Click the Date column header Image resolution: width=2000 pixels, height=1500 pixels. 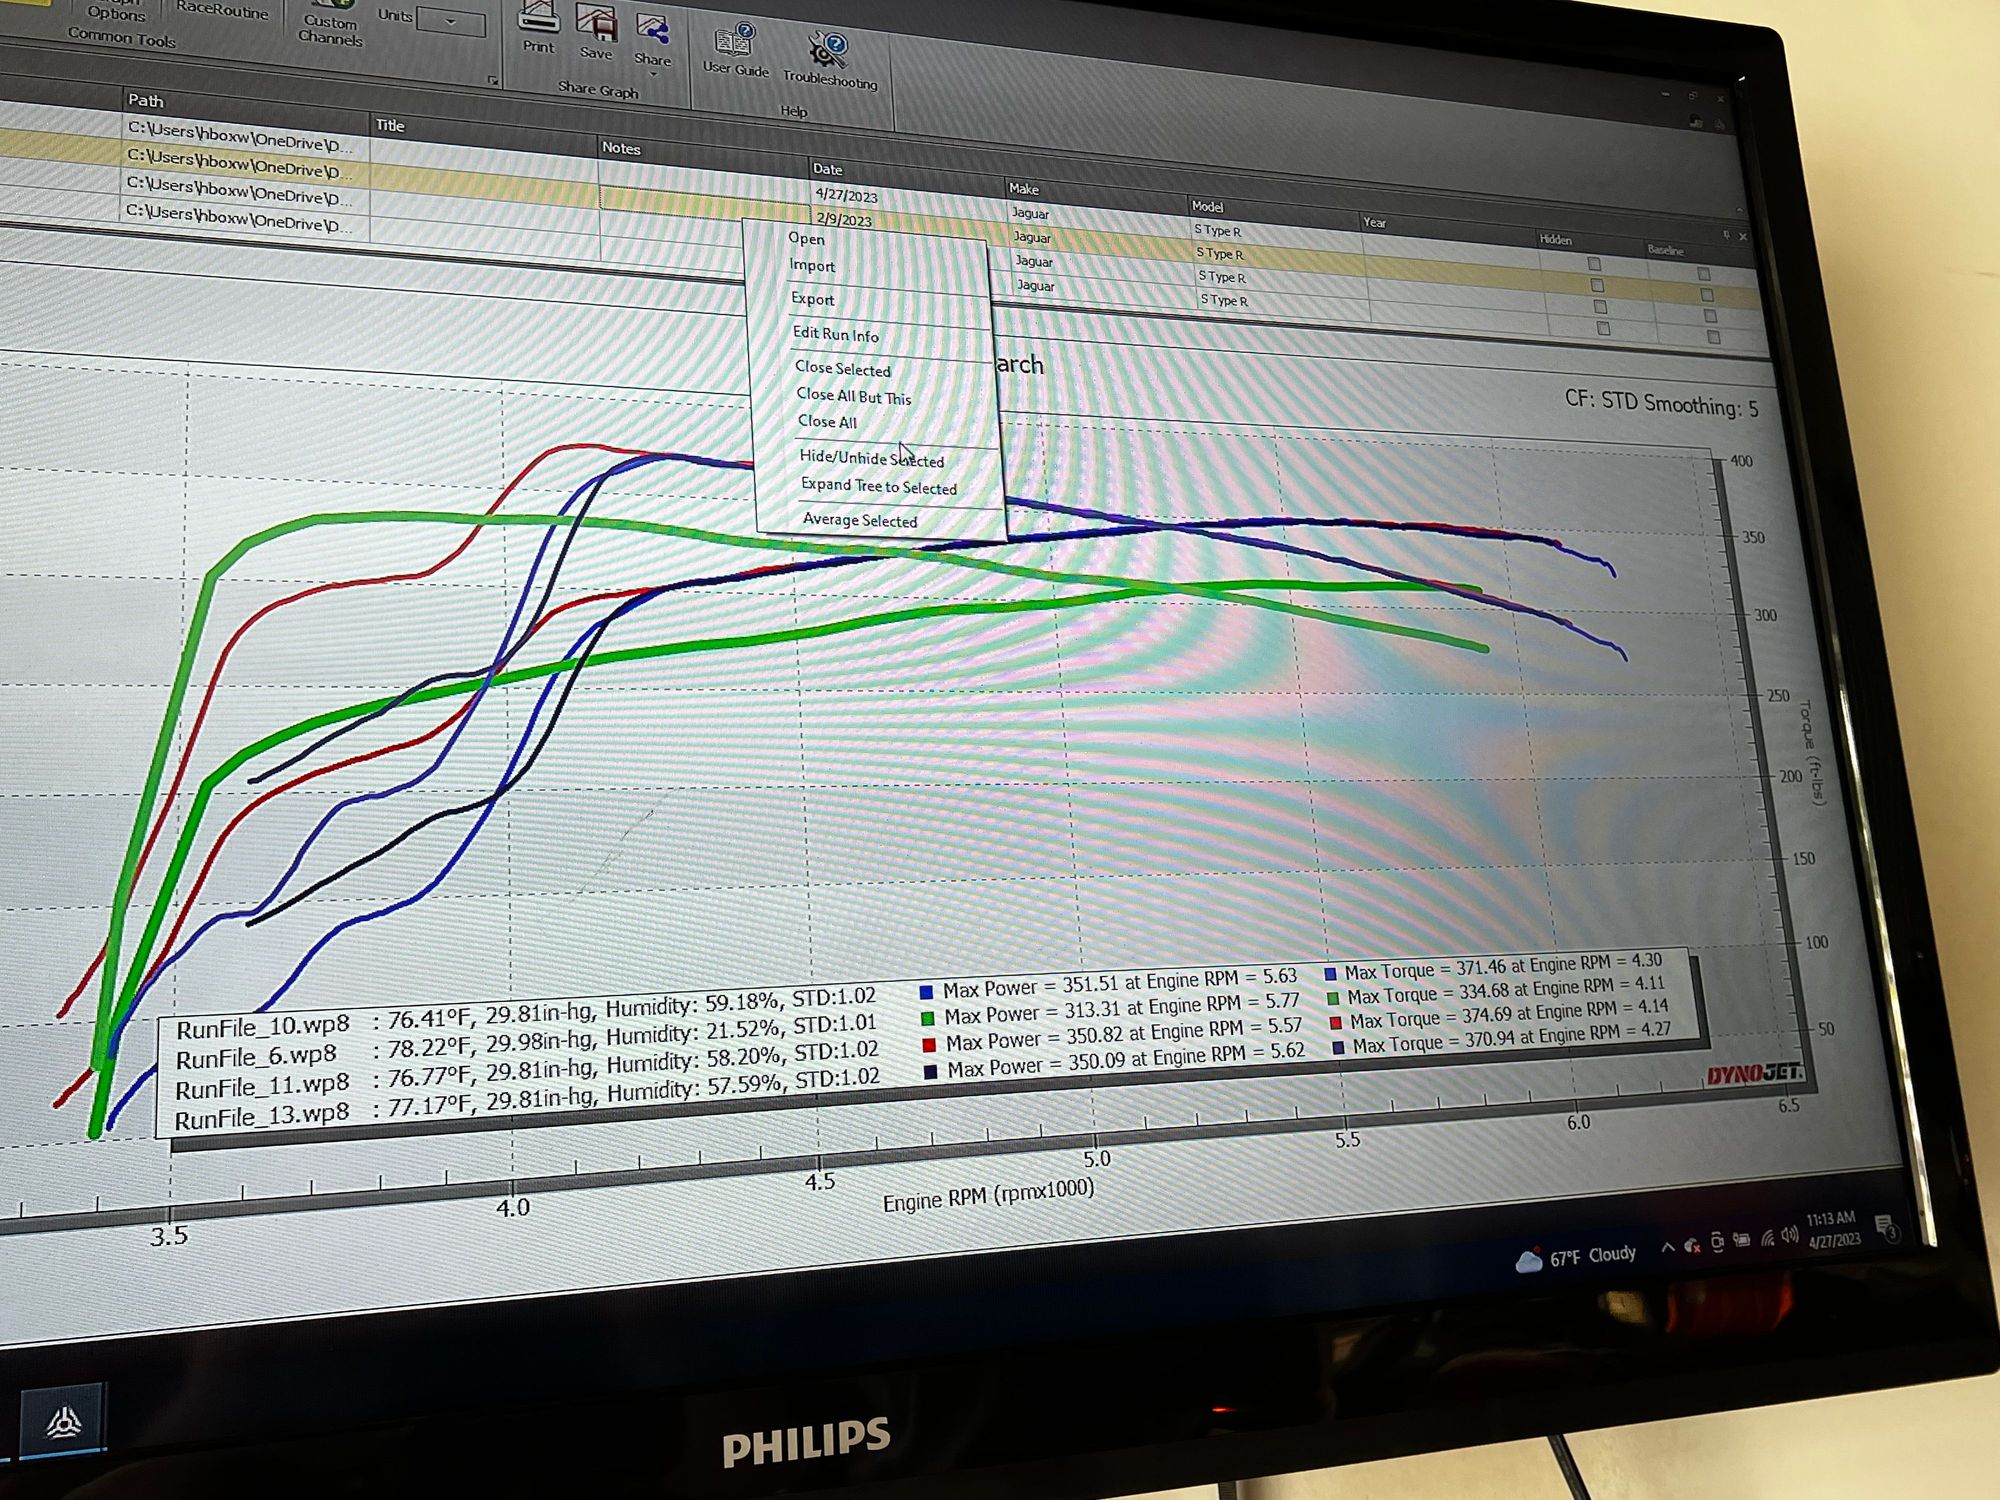pos(828,169)
